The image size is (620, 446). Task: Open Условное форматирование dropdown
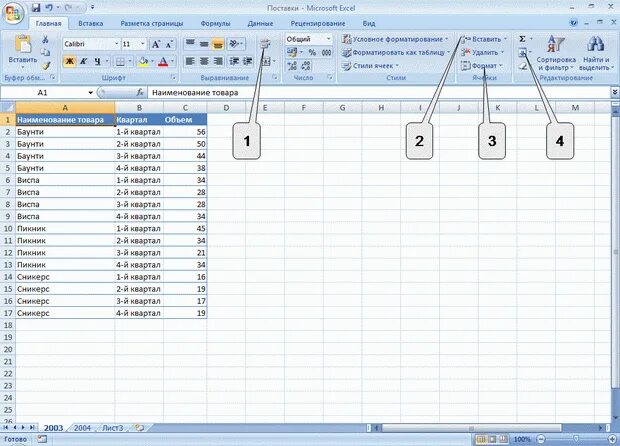coord(395,39)
